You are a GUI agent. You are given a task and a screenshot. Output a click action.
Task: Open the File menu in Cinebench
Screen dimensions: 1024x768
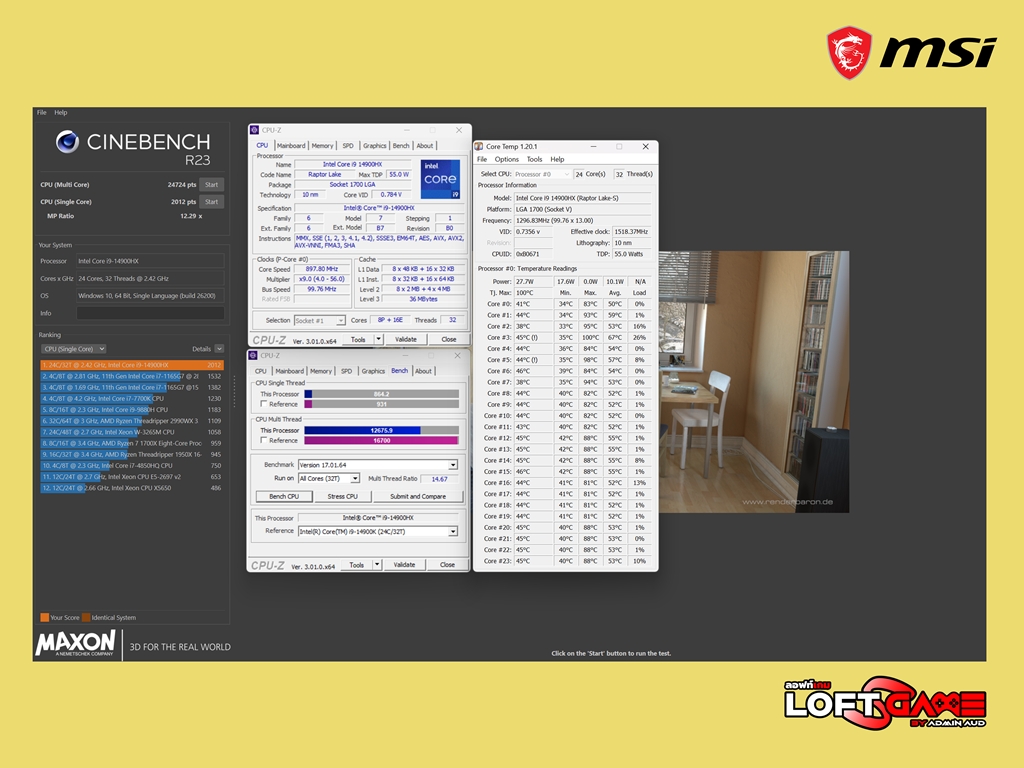[x=42, y=112]
